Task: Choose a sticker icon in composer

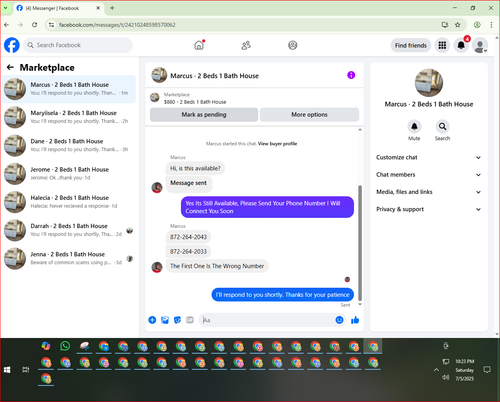Action: tap(177, 320)
